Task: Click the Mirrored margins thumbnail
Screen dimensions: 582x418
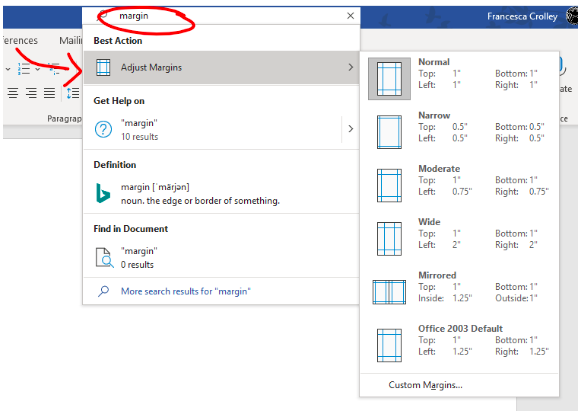Action: click(x=389, y=292)
